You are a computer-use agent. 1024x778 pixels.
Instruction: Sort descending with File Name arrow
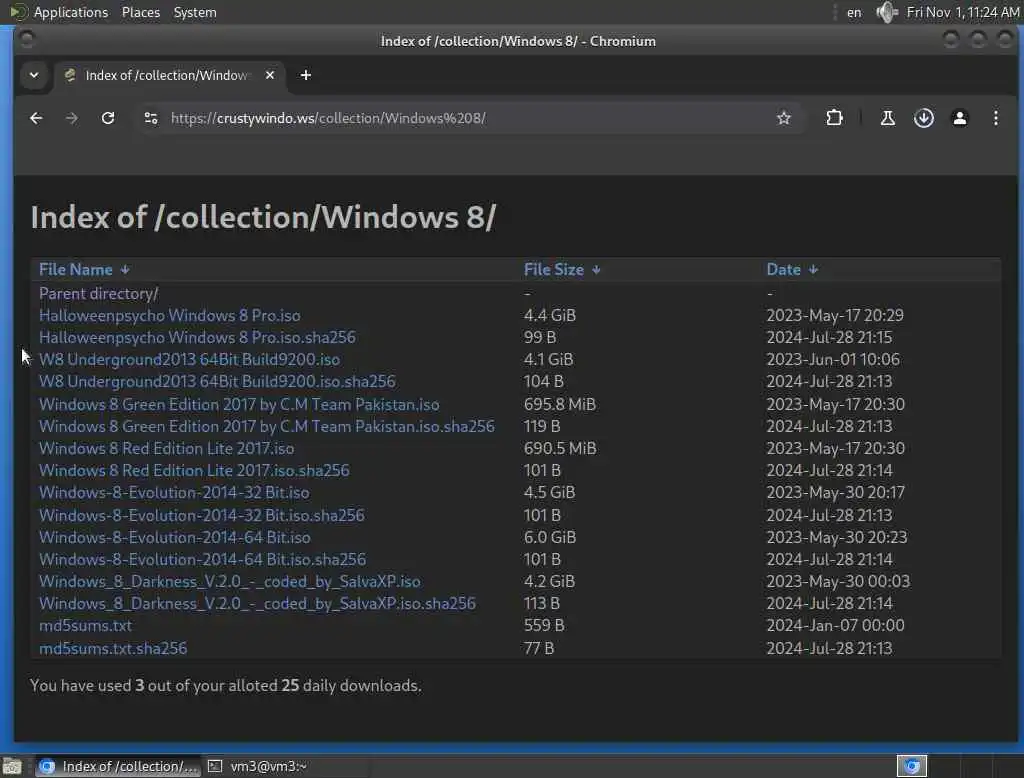click(125, 270)
